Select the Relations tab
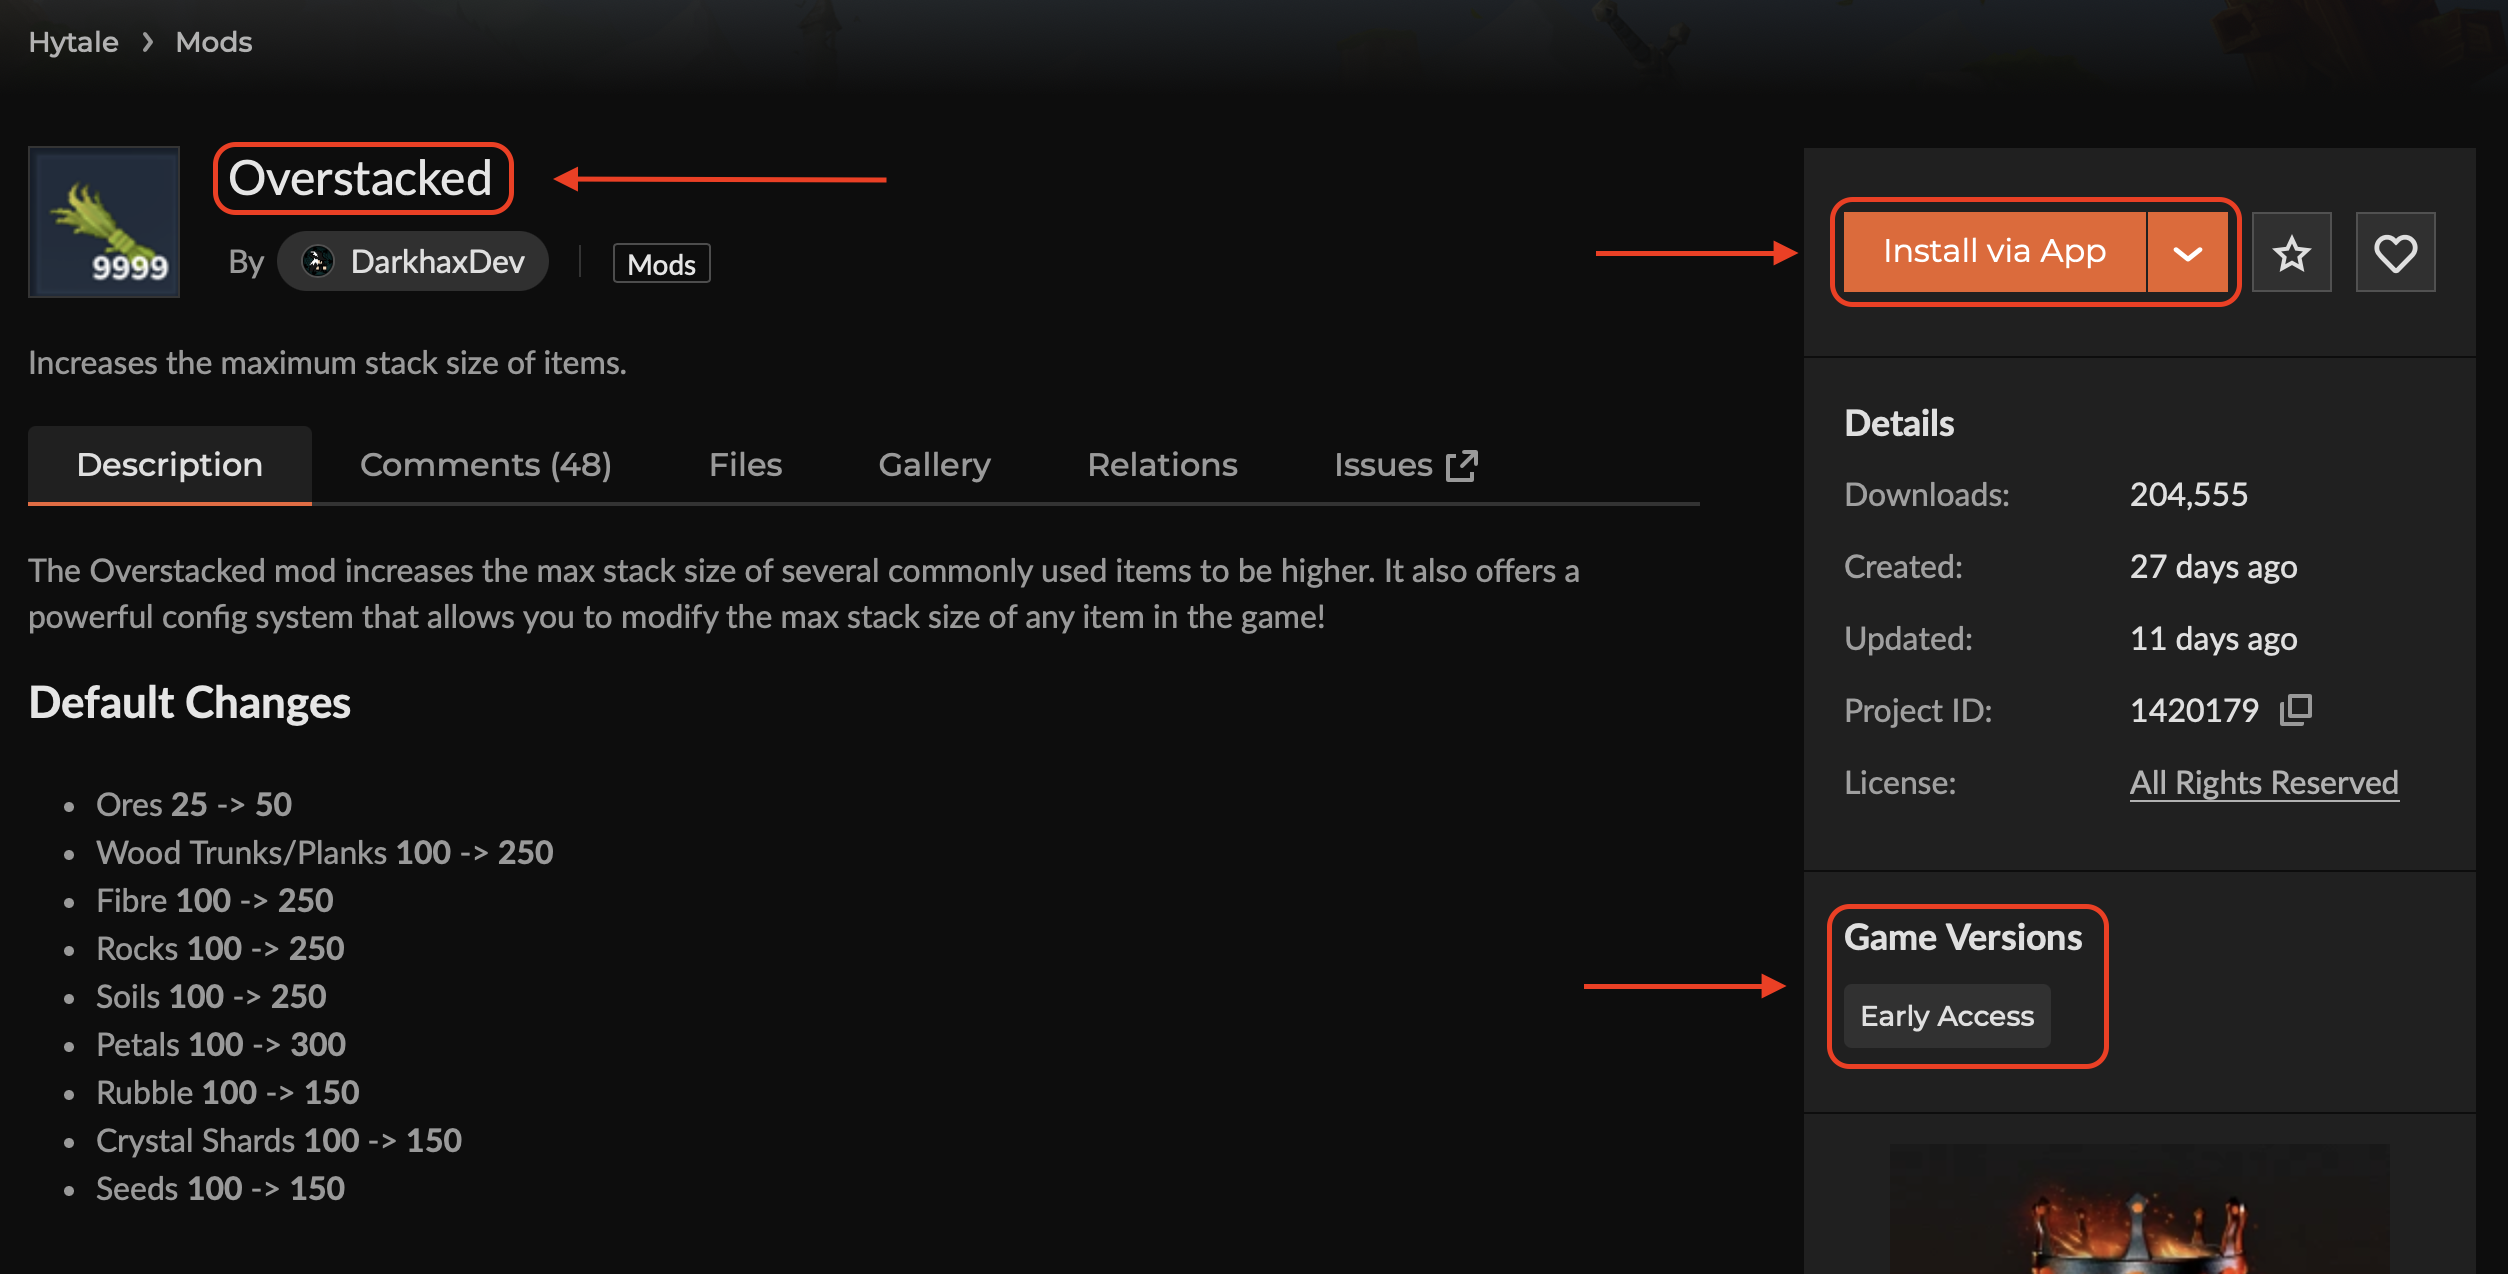Image resolution: width=2508 pixels, height=1274 pixels. 1162,465
